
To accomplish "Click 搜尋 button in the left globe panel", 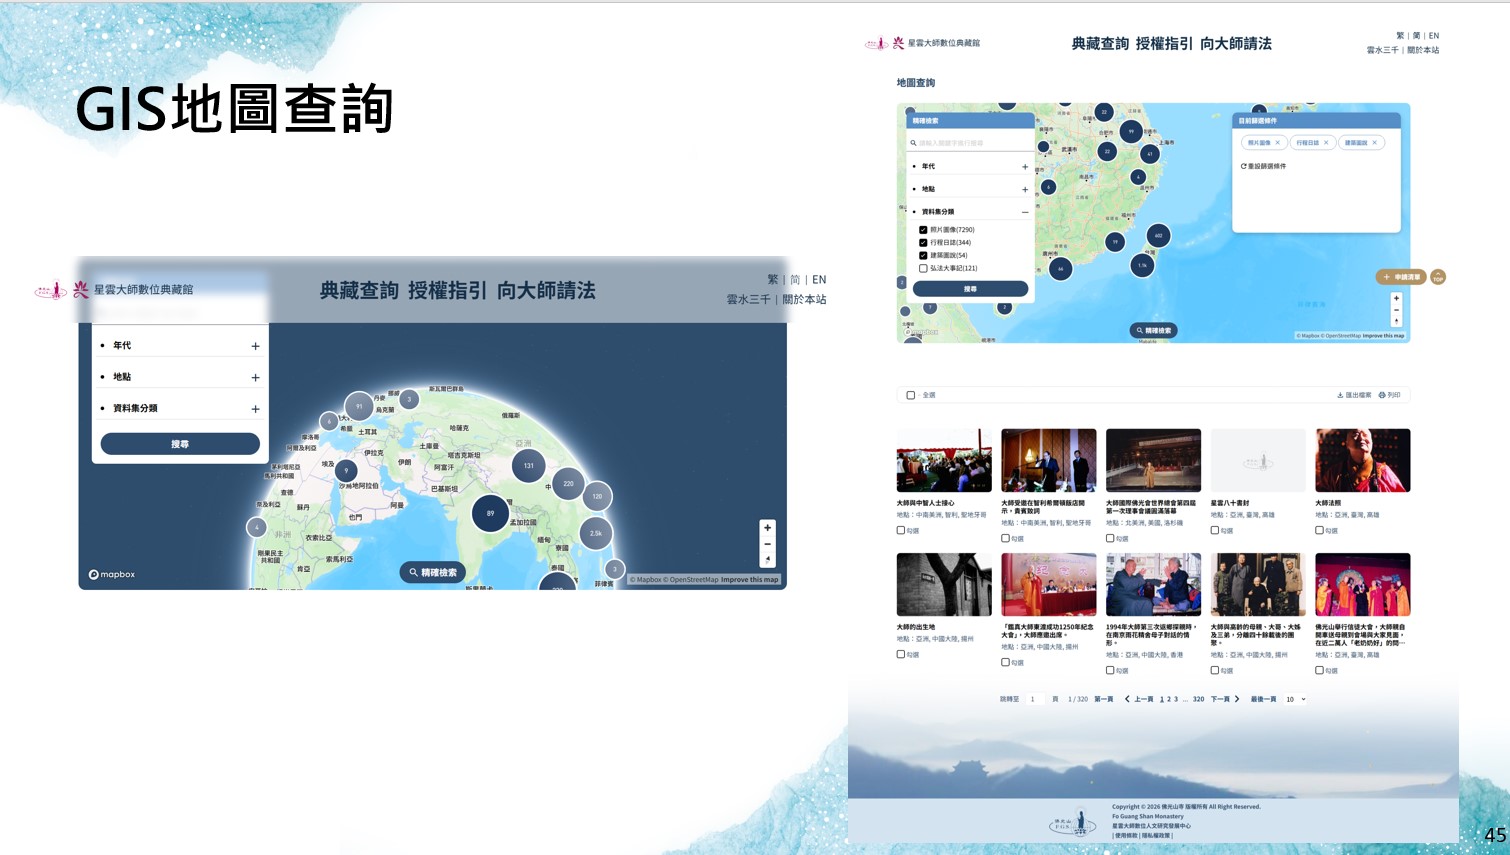I will (180, 444).
